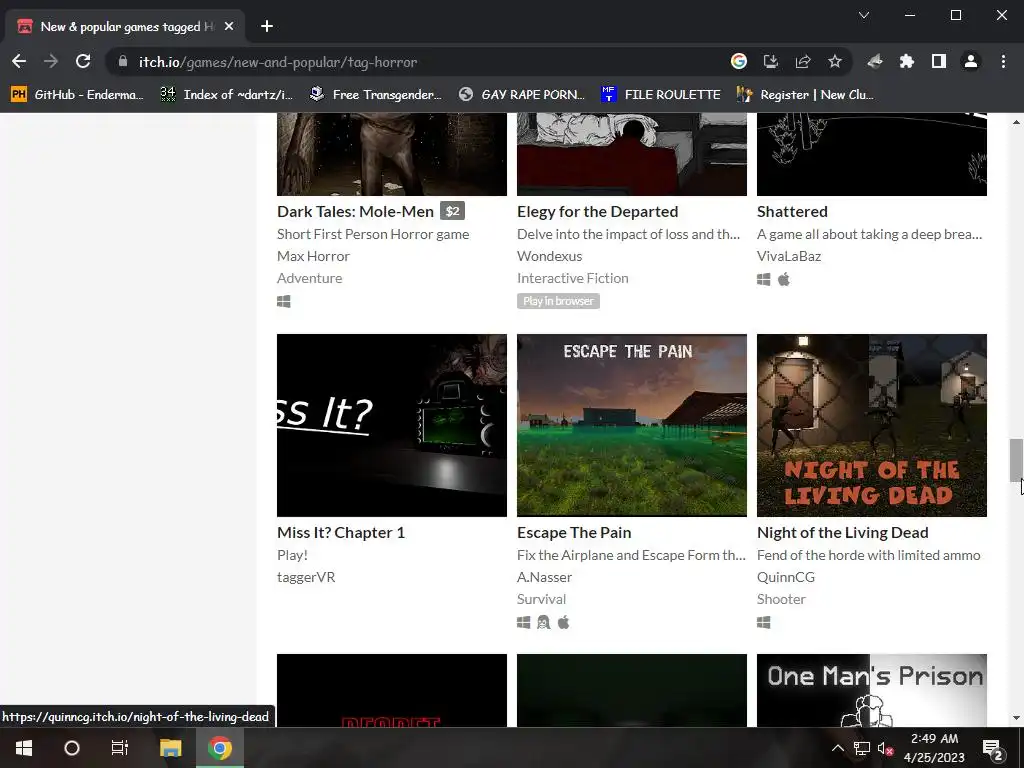Show hidden tray icons chevron
The width and height of the screenshot is (1024, 768).
pyautogui.click(x=838, y=748)
